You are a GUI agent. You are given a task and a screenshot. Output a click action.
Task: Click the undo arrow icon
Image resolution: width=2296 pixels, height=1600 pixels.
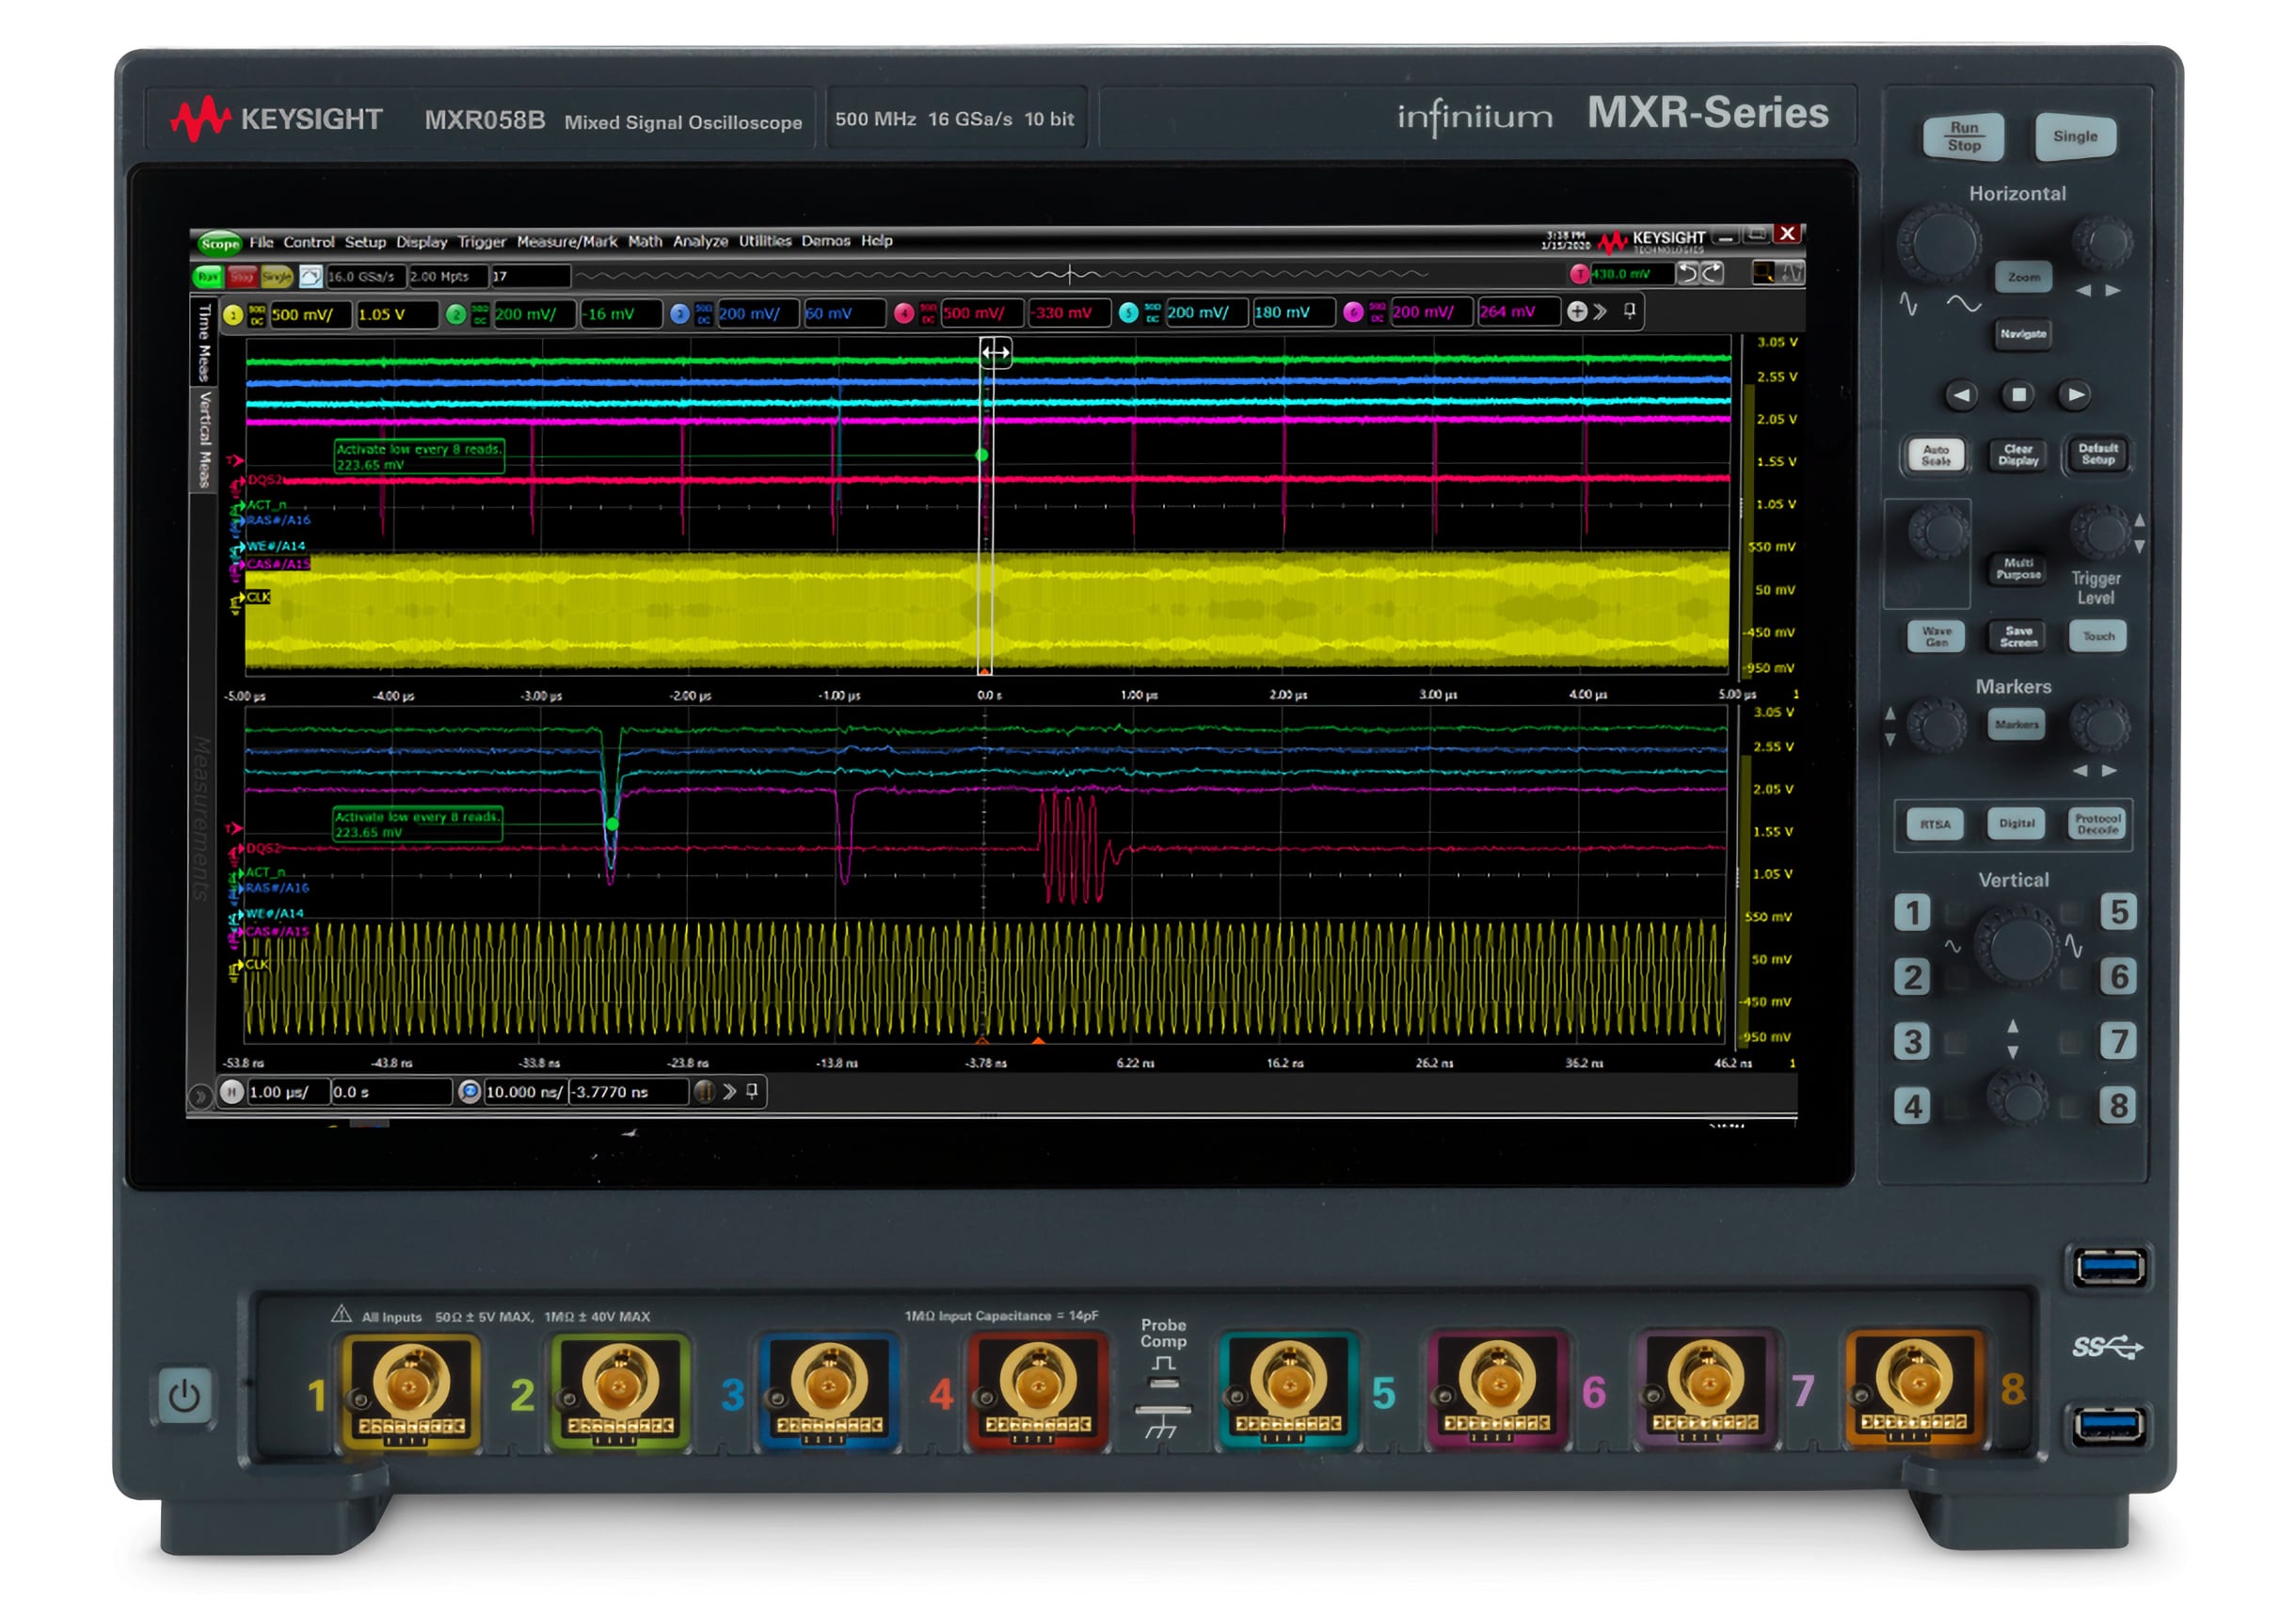(x=1687, y=273)
